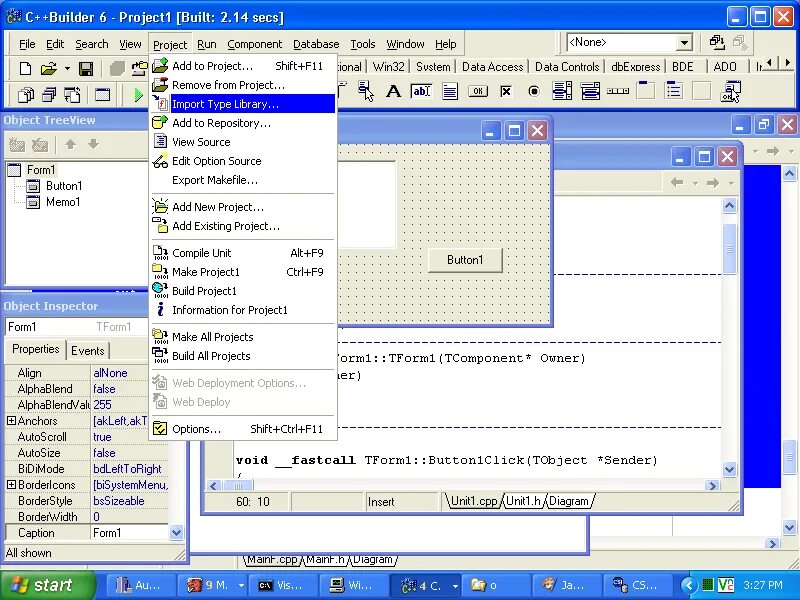This screenshot has height=600, width=800.
Task: Click code editor horizontal scrollbar right arrow
Action: pyautogui.click(x=712, y=485)
